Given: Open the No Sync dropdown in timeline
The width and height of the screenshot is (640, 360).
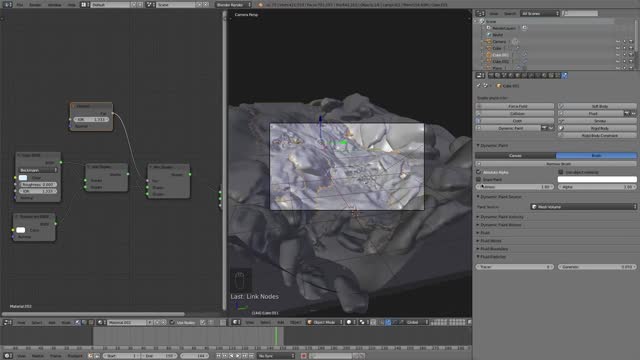Looking at the screenshot, I should pos(276,356).
